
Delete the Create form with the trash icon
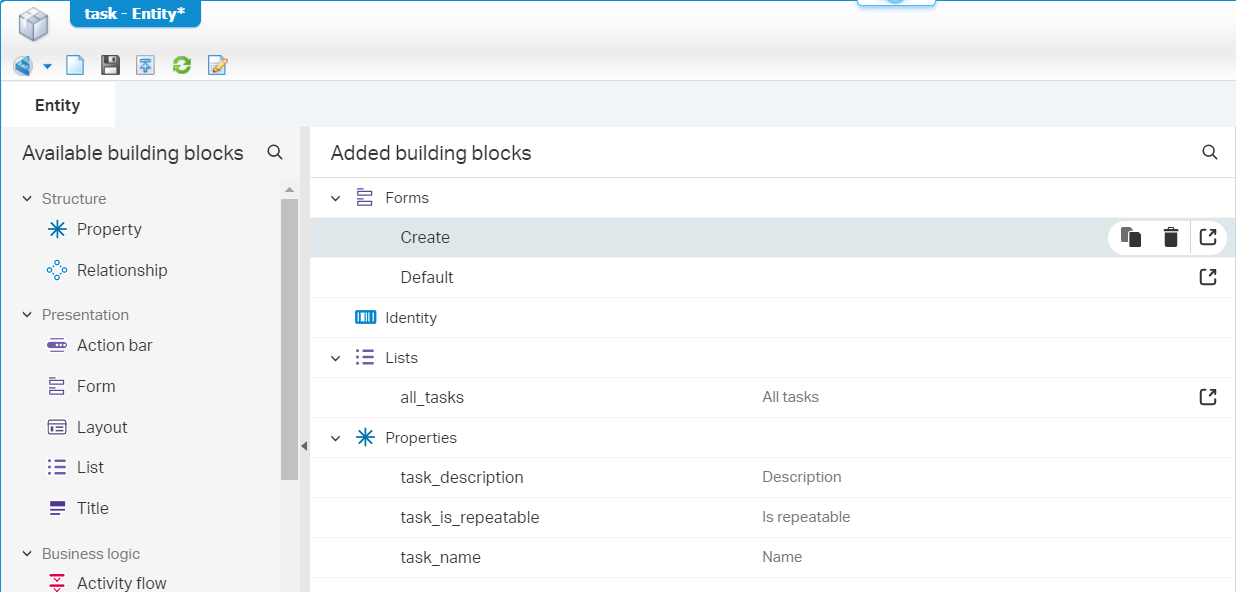1170,237
